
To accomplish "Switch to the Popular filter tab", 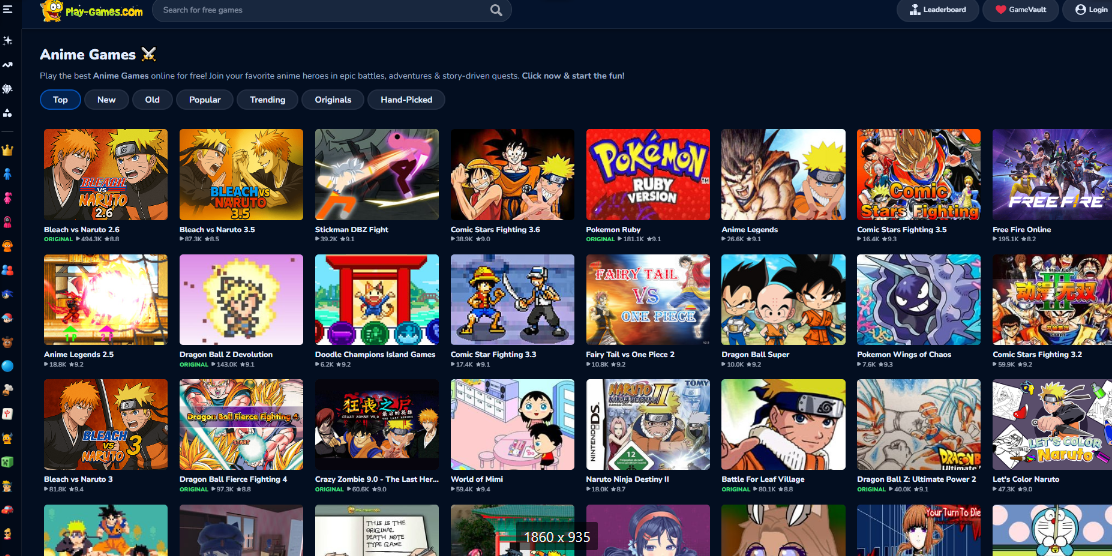I will pyautogui.click(x=205, y=100).
